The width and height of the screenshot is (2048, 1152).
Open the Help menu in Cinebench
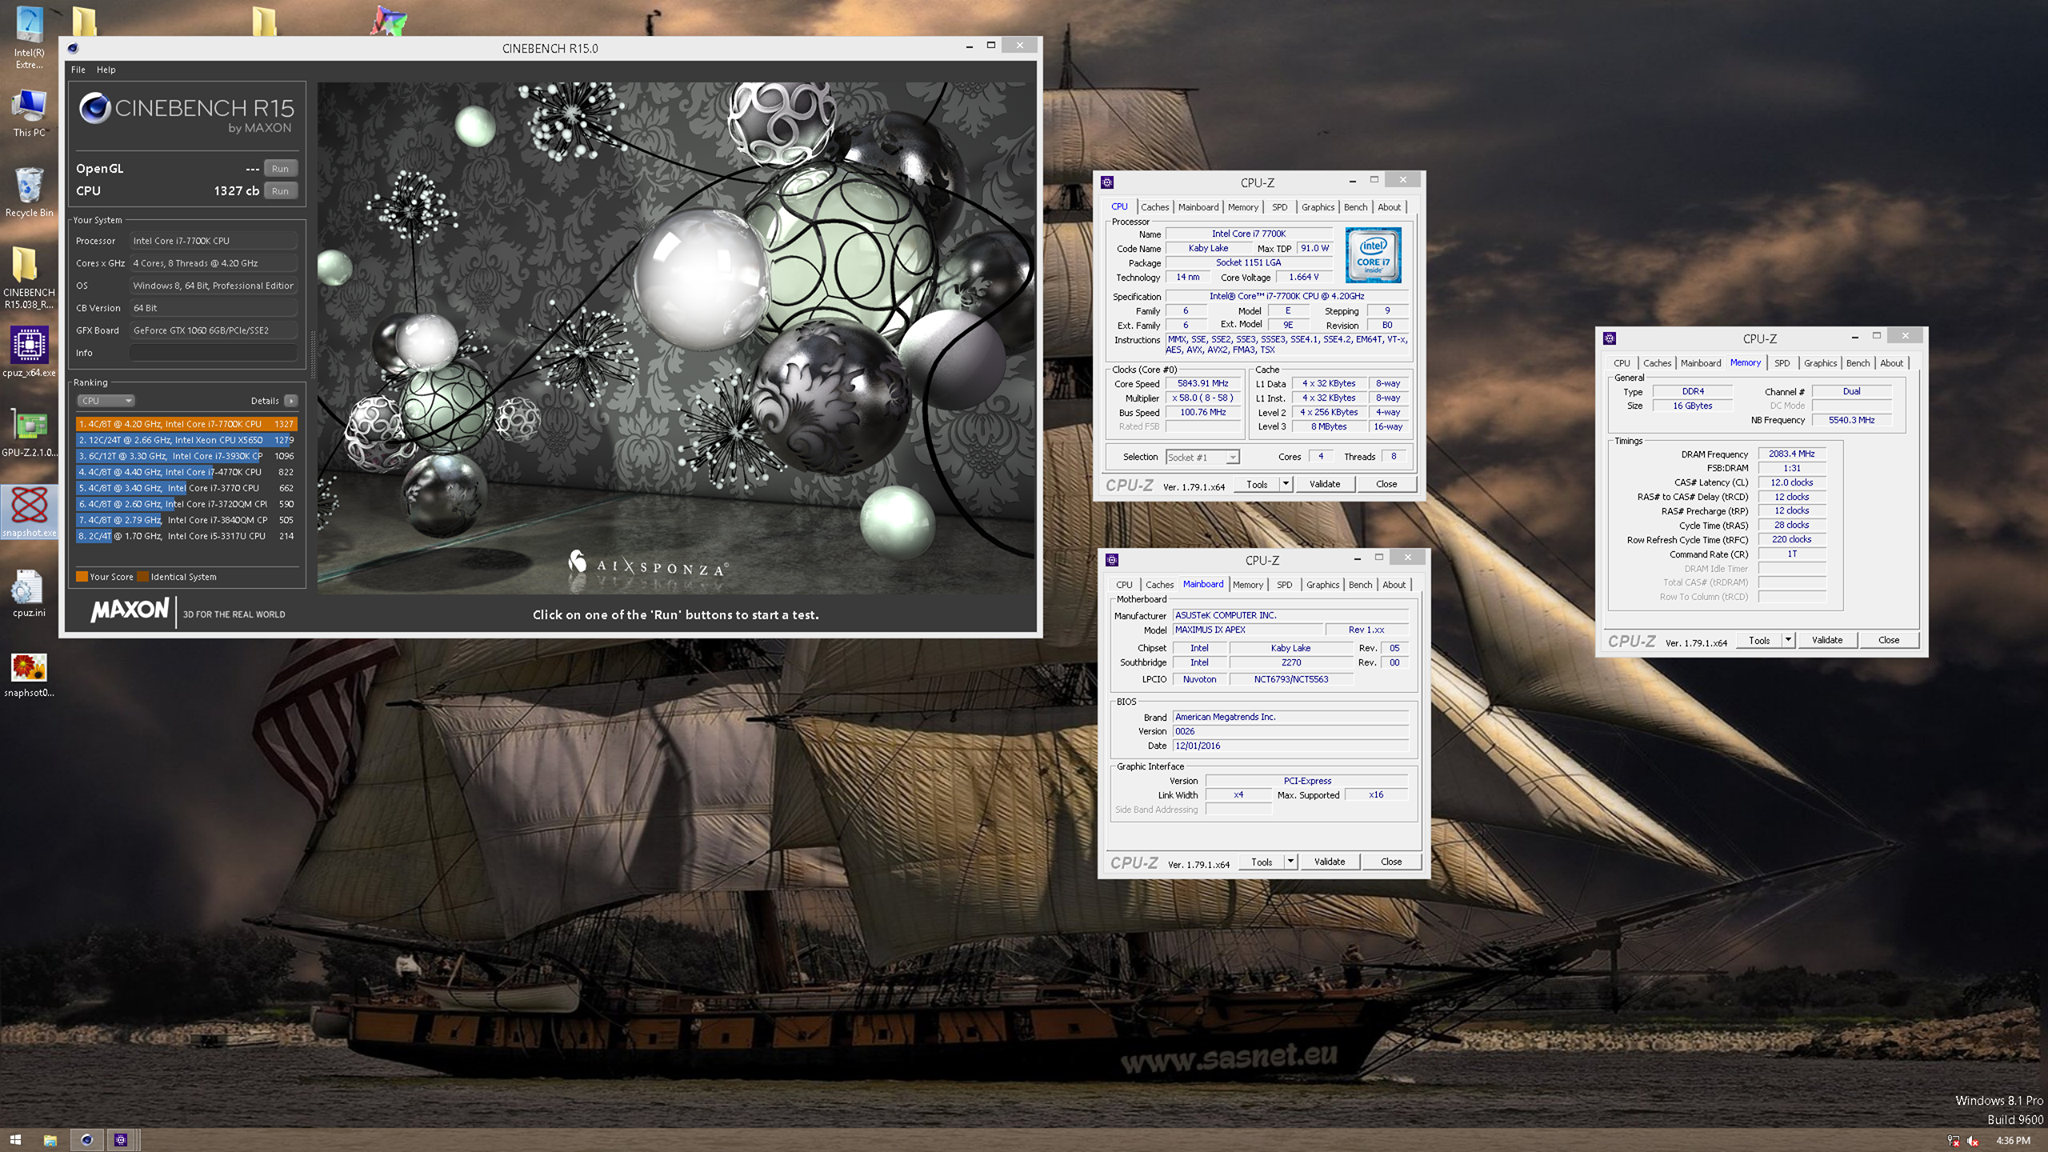tap(106, 70)
